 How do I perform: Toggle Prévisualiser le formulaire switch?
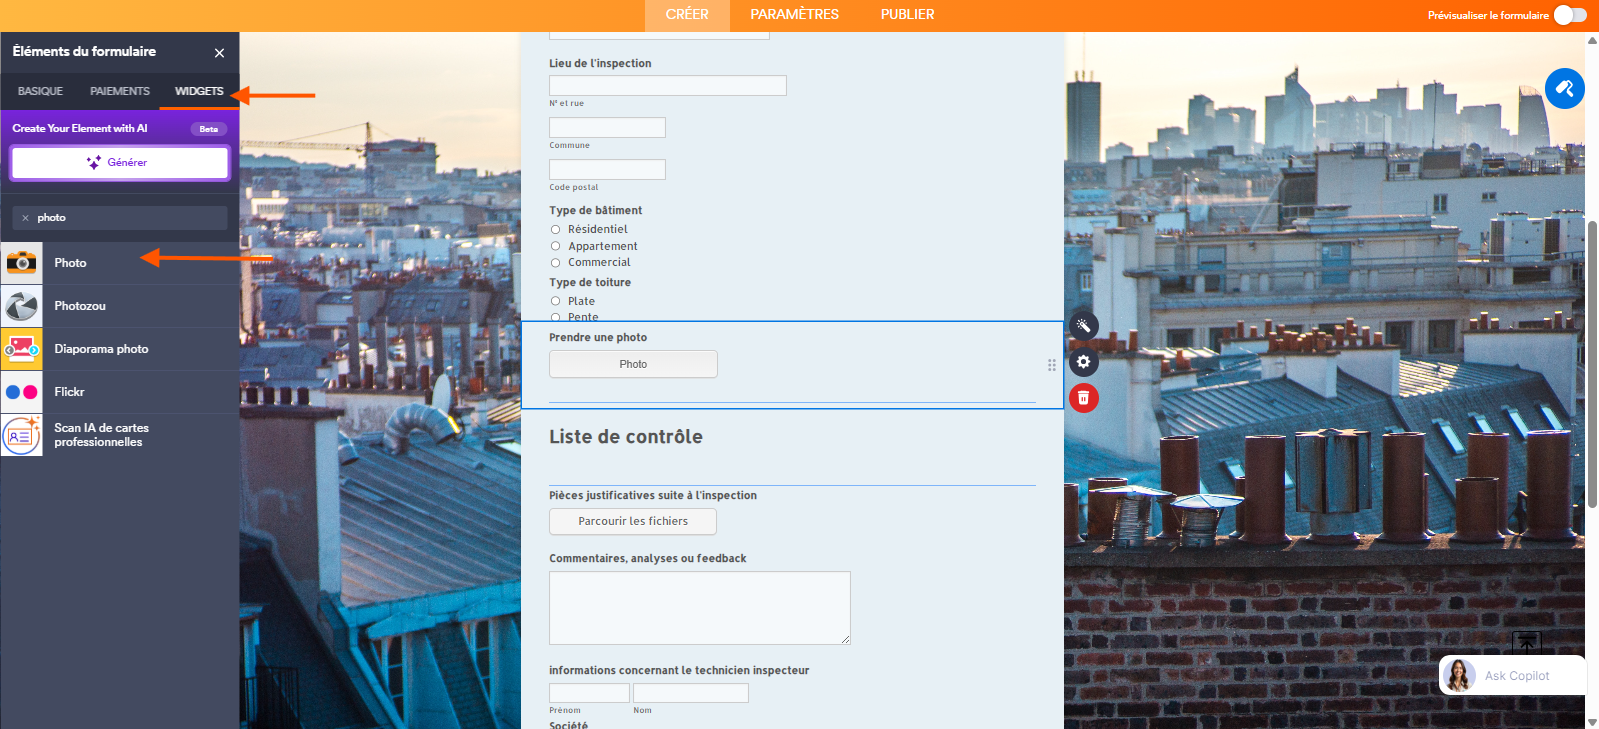(1570, 15)
